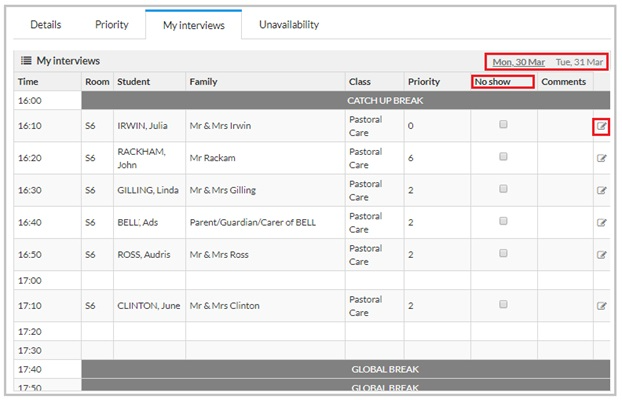This screenshot has width=622, height=400.
Task: Mark ROSS, Audris as no show
Action: pyautogui.click(x=503, y=253)
